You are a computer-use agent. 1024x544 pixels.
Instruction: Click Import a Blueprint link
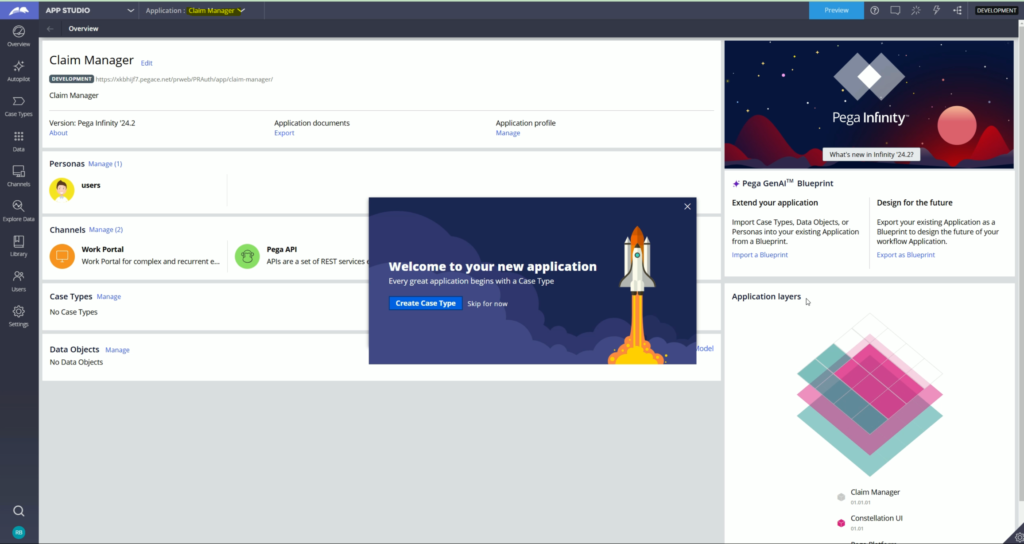[760, 255]
